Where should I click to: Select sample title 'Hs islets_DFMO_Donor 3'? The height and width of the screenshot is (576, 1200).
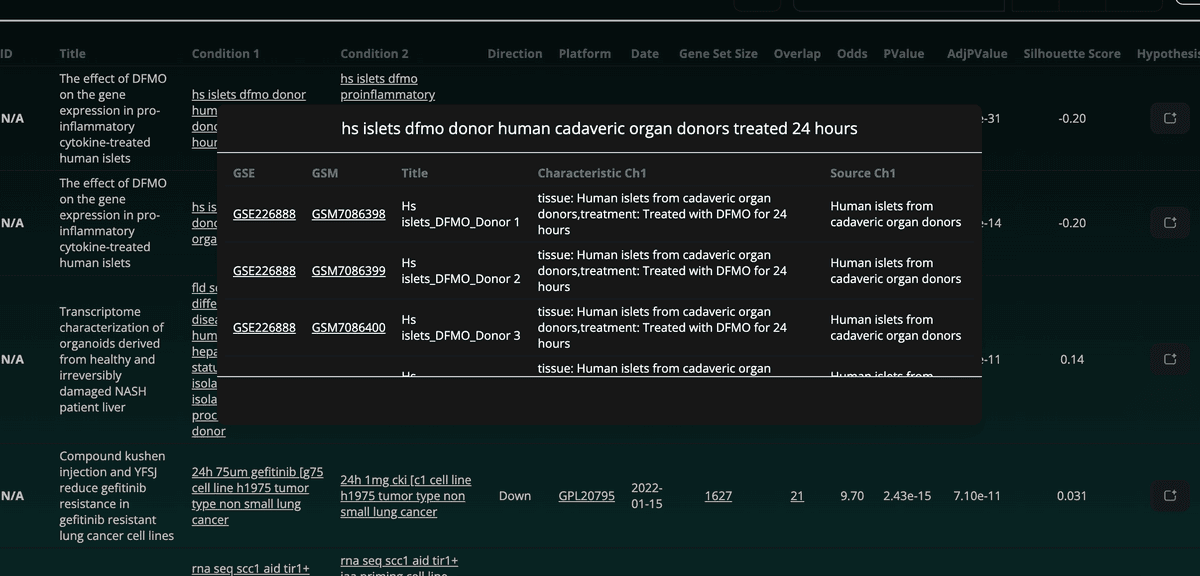[461, 328]
